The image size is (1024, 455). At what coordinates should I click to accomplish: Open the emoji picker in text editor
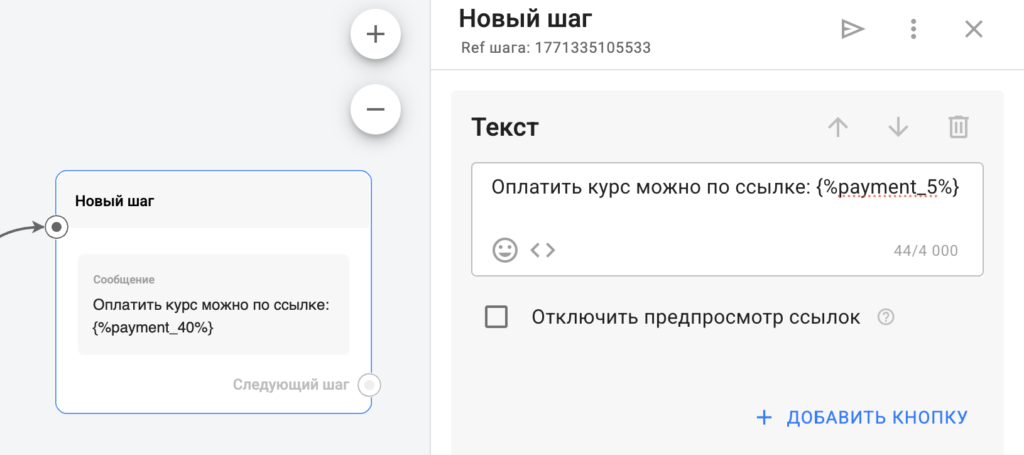505,250
